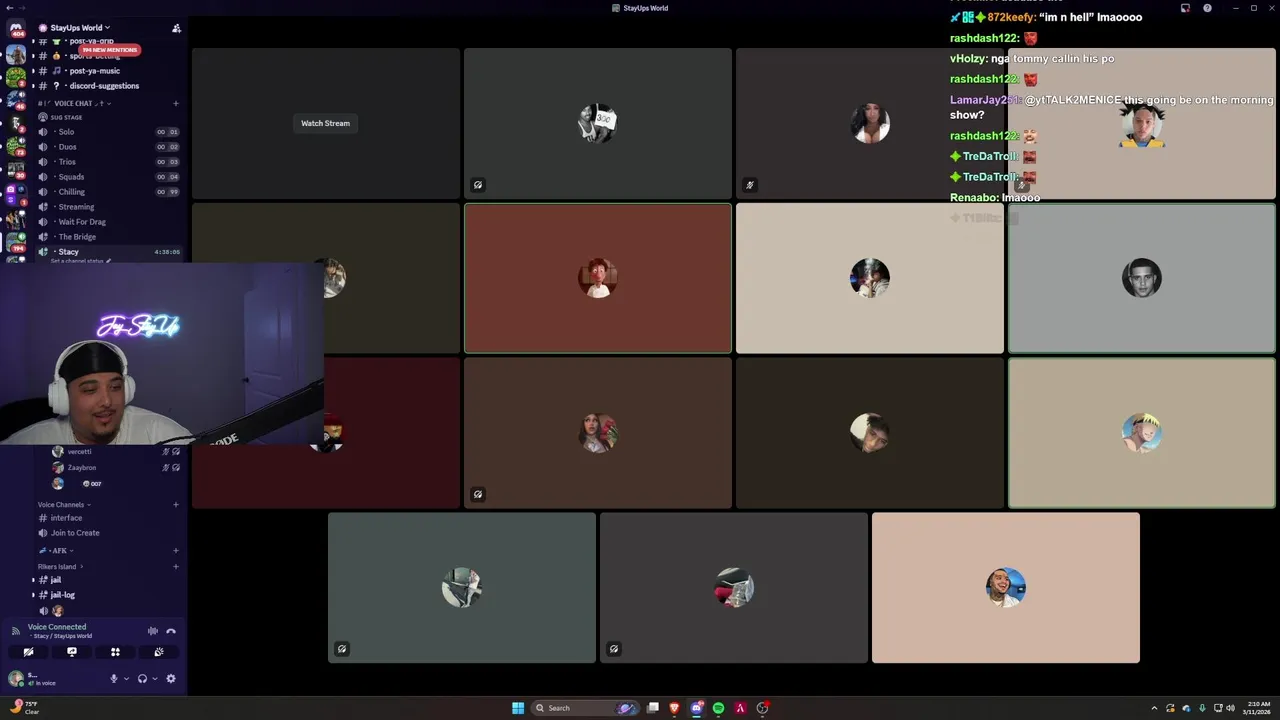Add channel to the AFK category

coord(176,551)
